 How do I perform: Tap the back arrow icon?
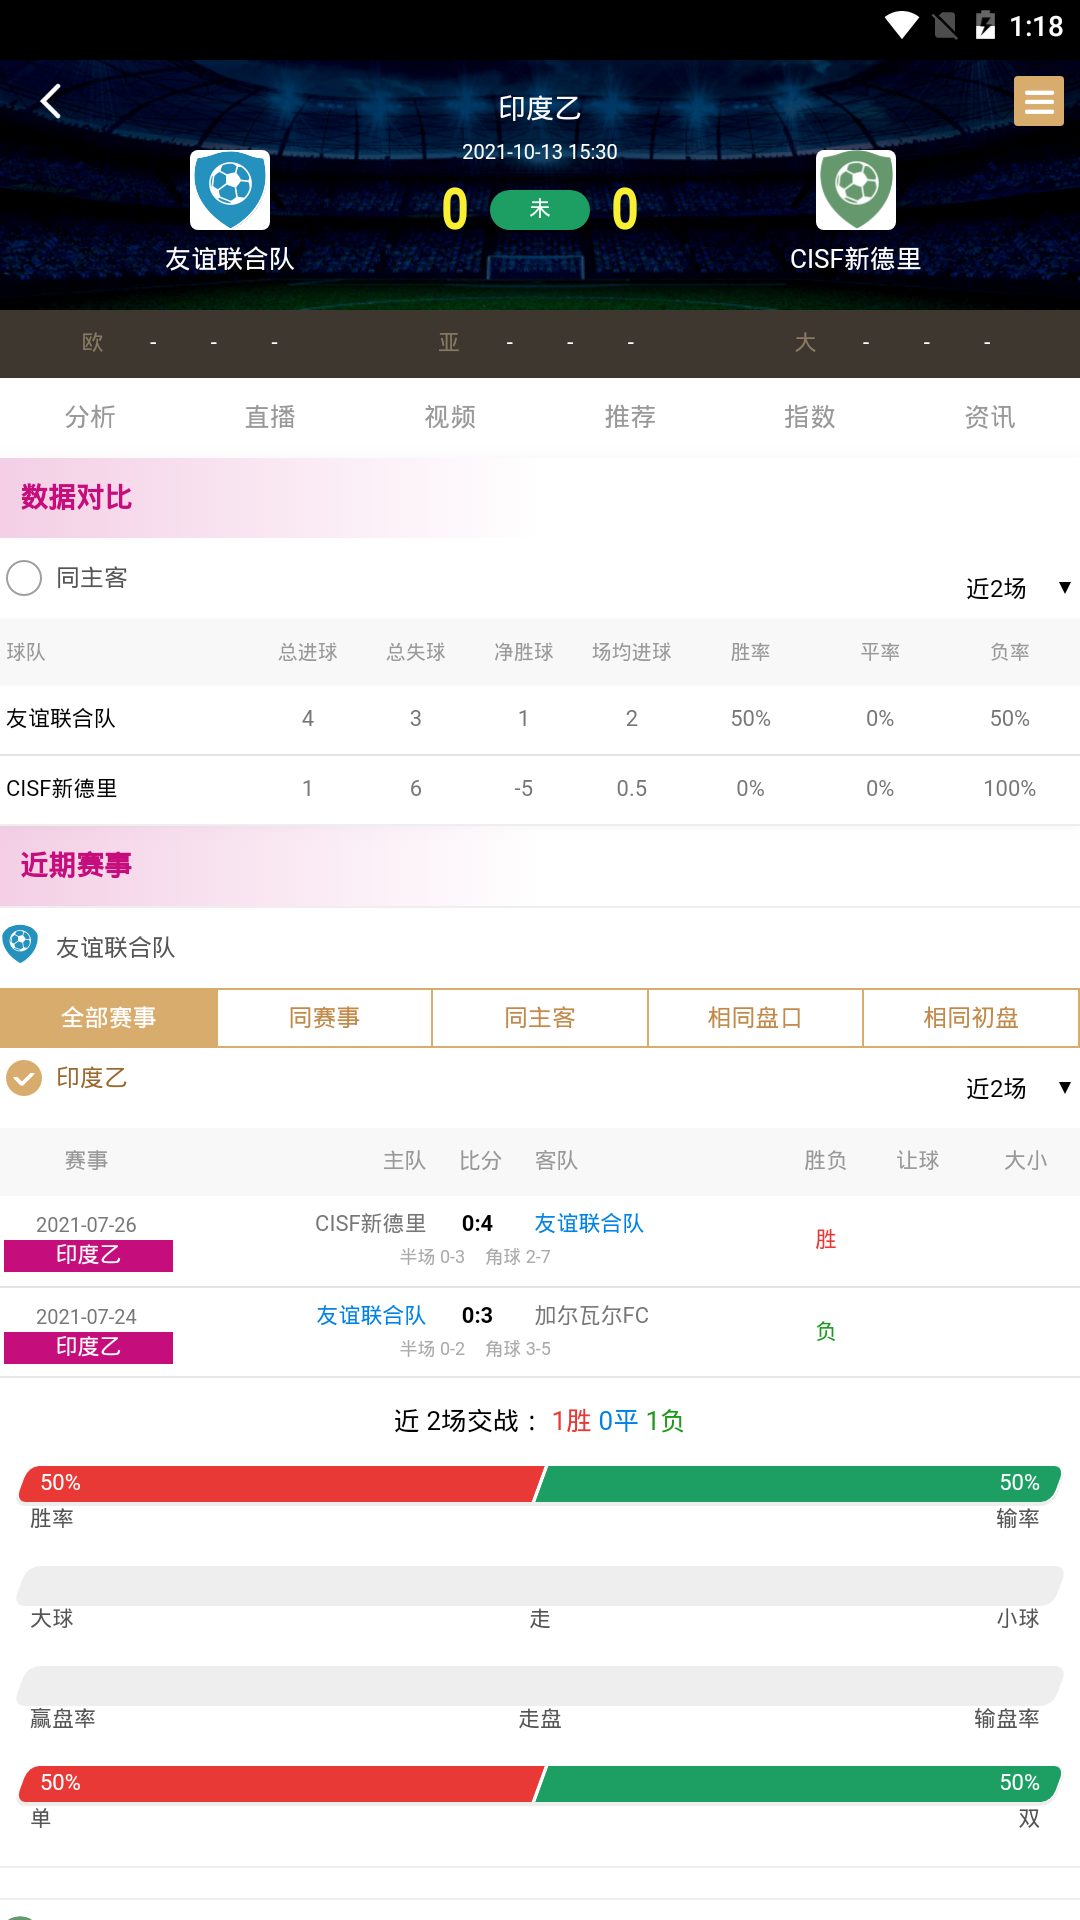pyautogui.click(x=51, y=101)
